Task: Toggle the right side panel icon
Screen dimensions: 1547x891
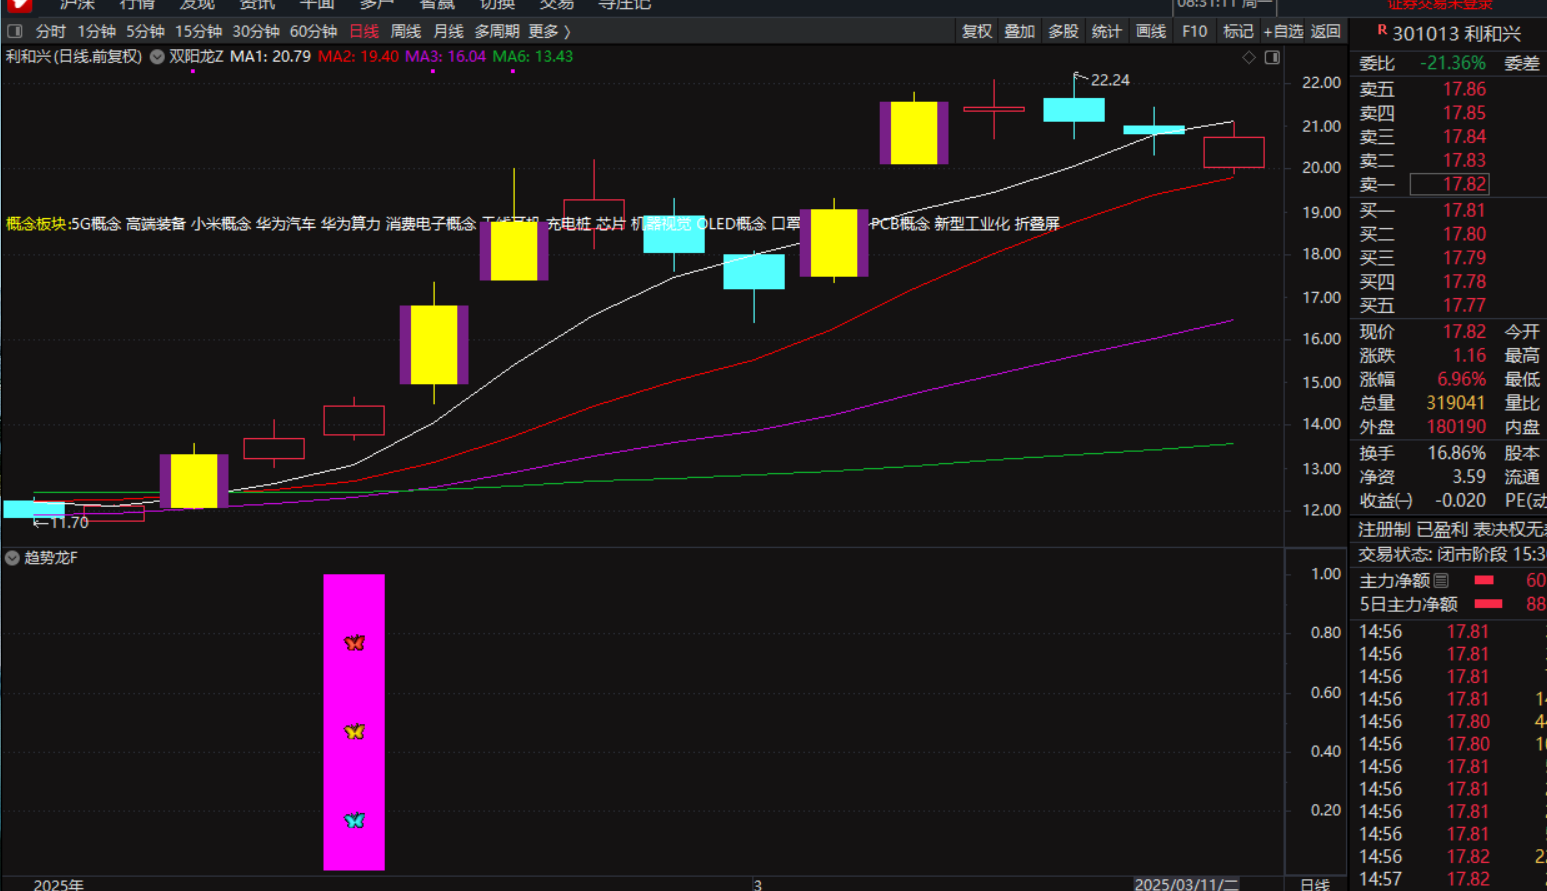Action: (x=1272, y=57)
